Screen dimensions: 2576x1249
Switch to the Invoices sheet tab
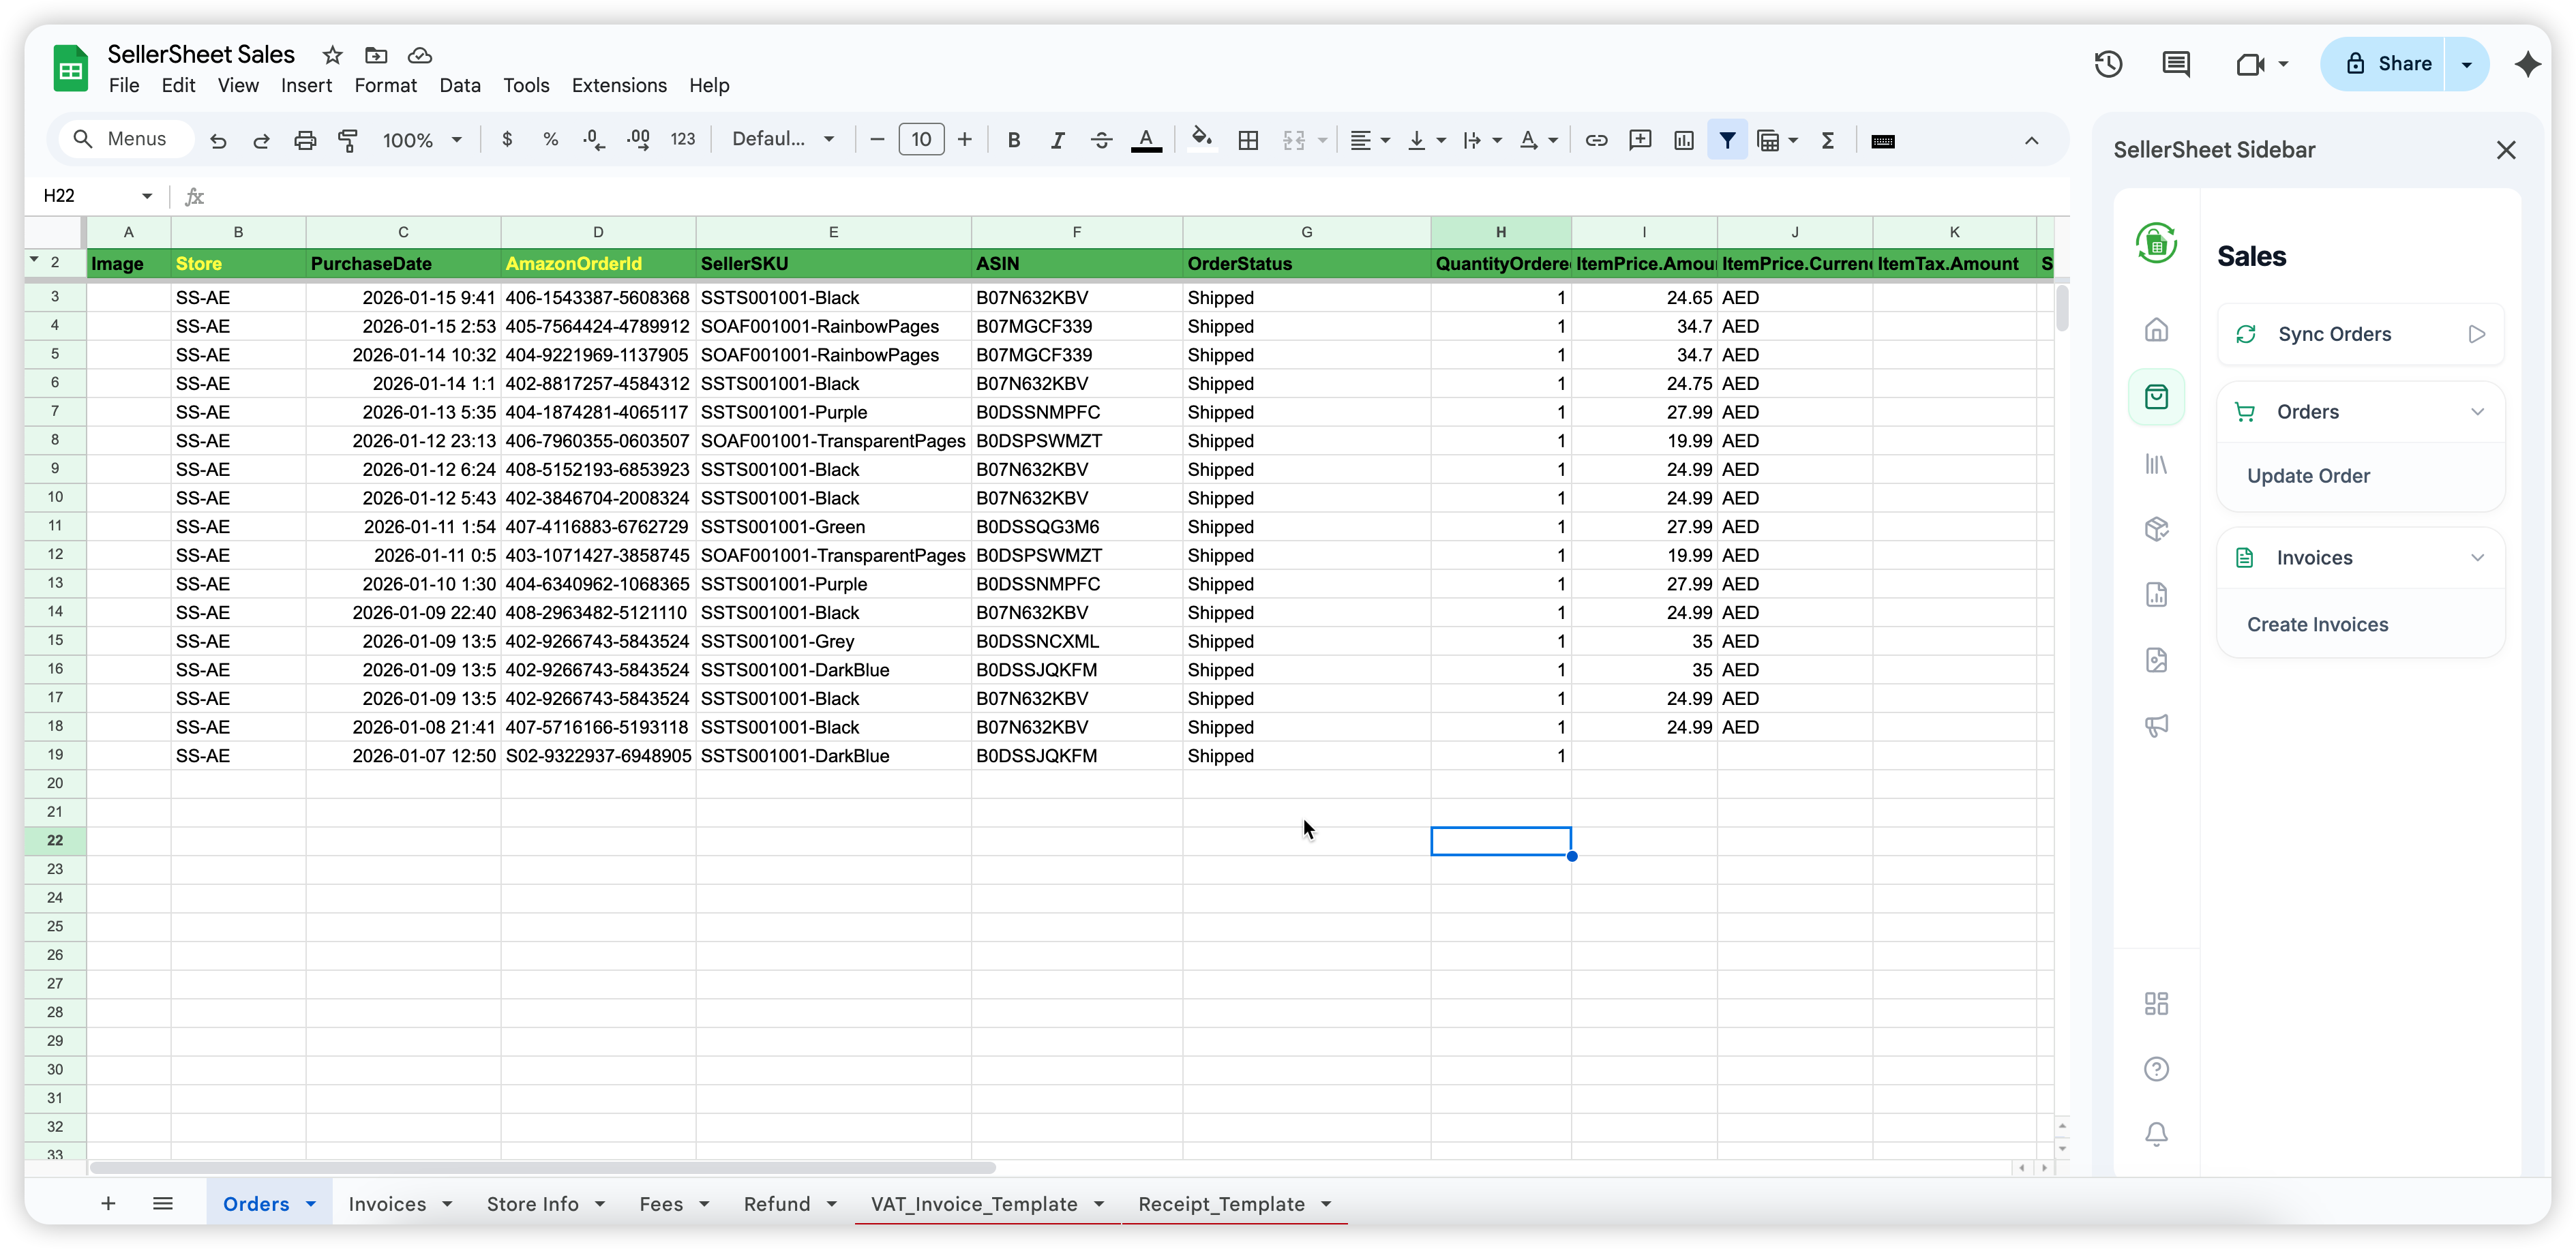(x=389, y=1204)
